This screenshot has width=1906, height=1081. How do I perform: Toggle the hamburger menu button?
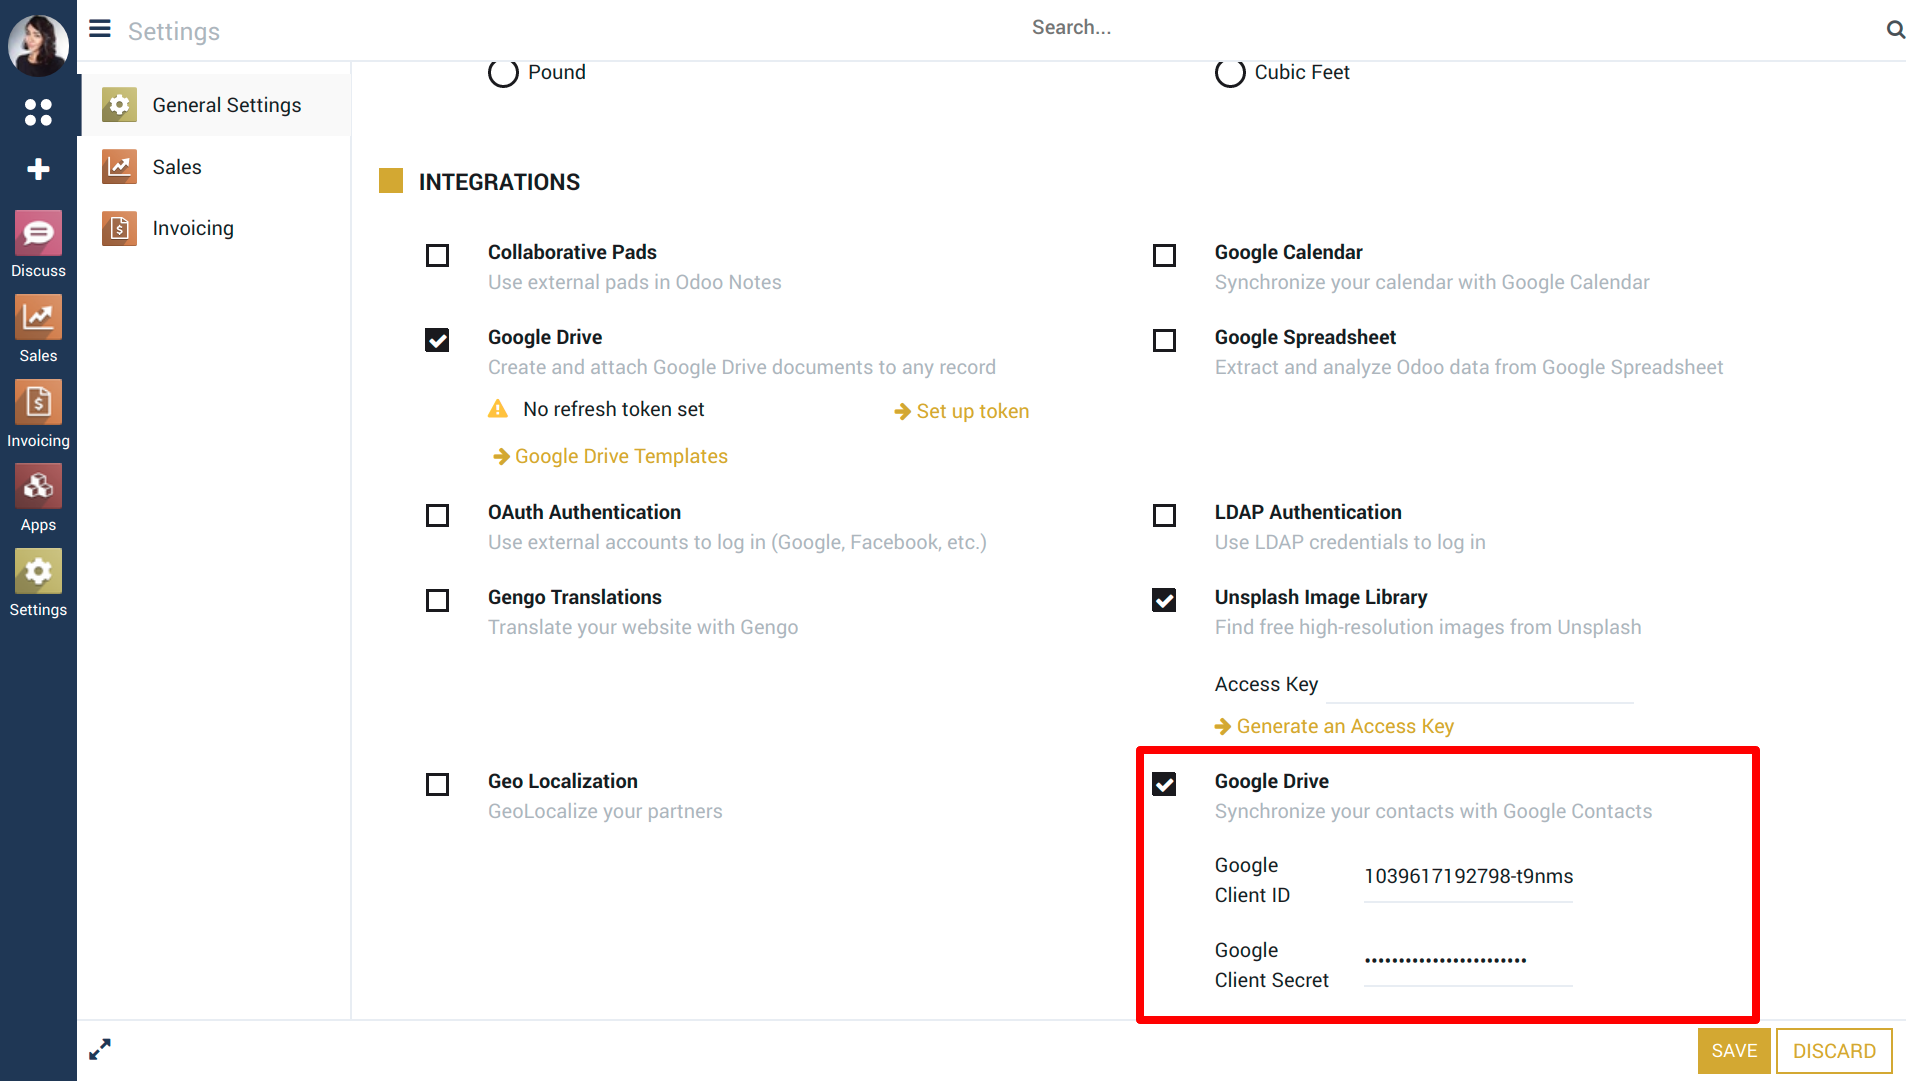[100, 29]
